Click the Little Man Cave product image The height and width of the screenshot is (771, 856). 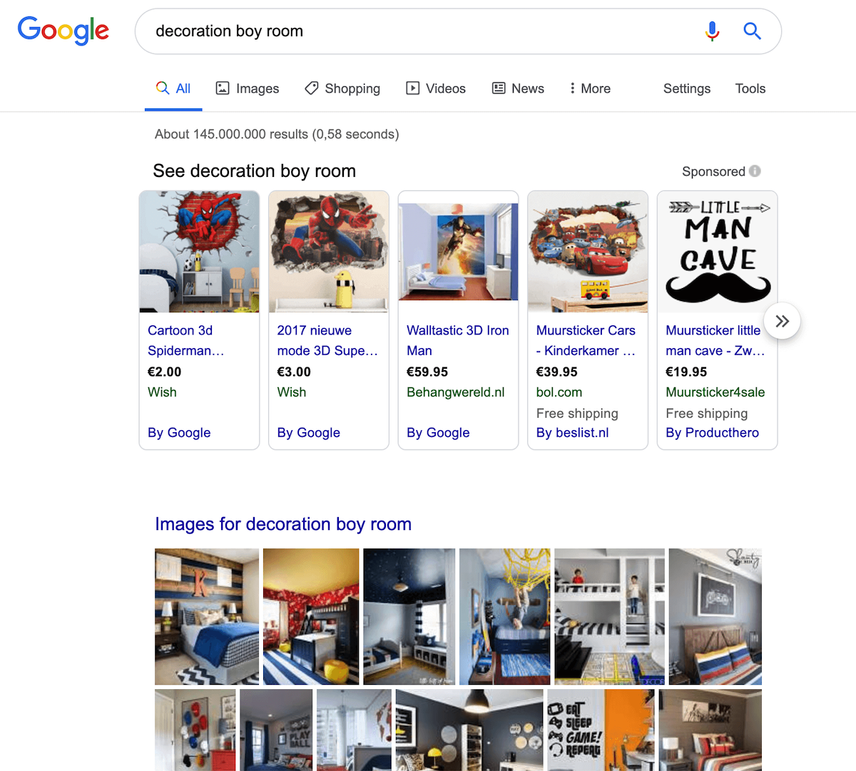717,252
